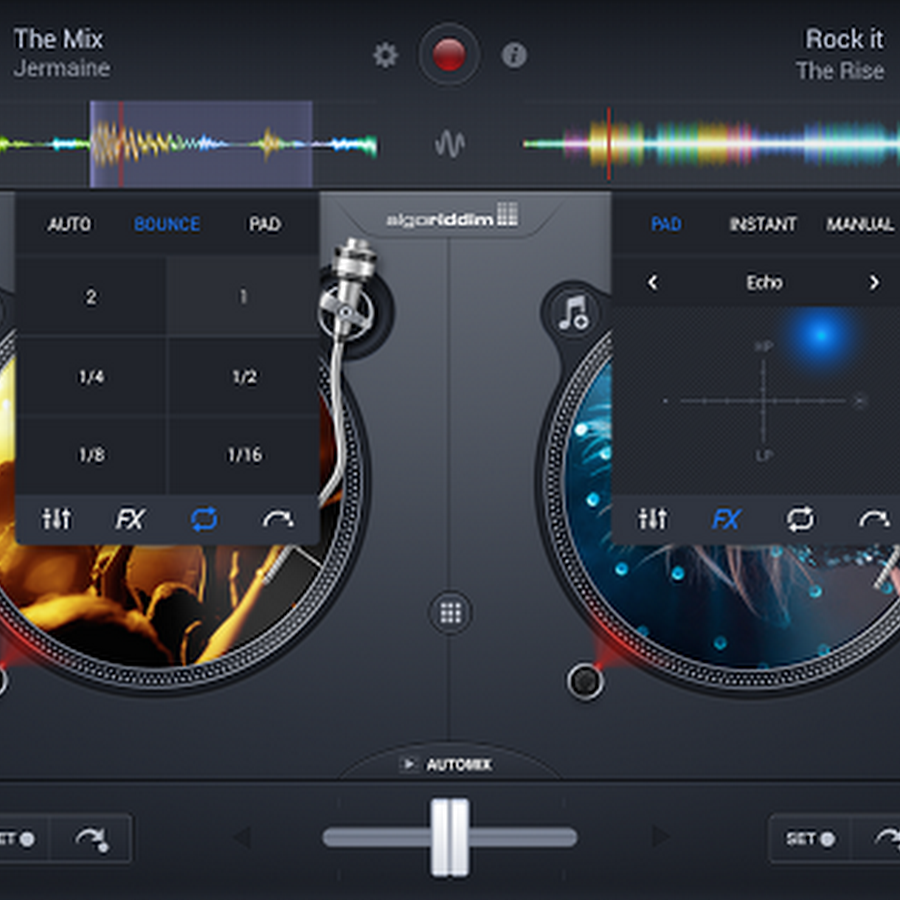900x900 pixels.
Task: Click the waveform sync icon between tracks
Action: point(450,145)
